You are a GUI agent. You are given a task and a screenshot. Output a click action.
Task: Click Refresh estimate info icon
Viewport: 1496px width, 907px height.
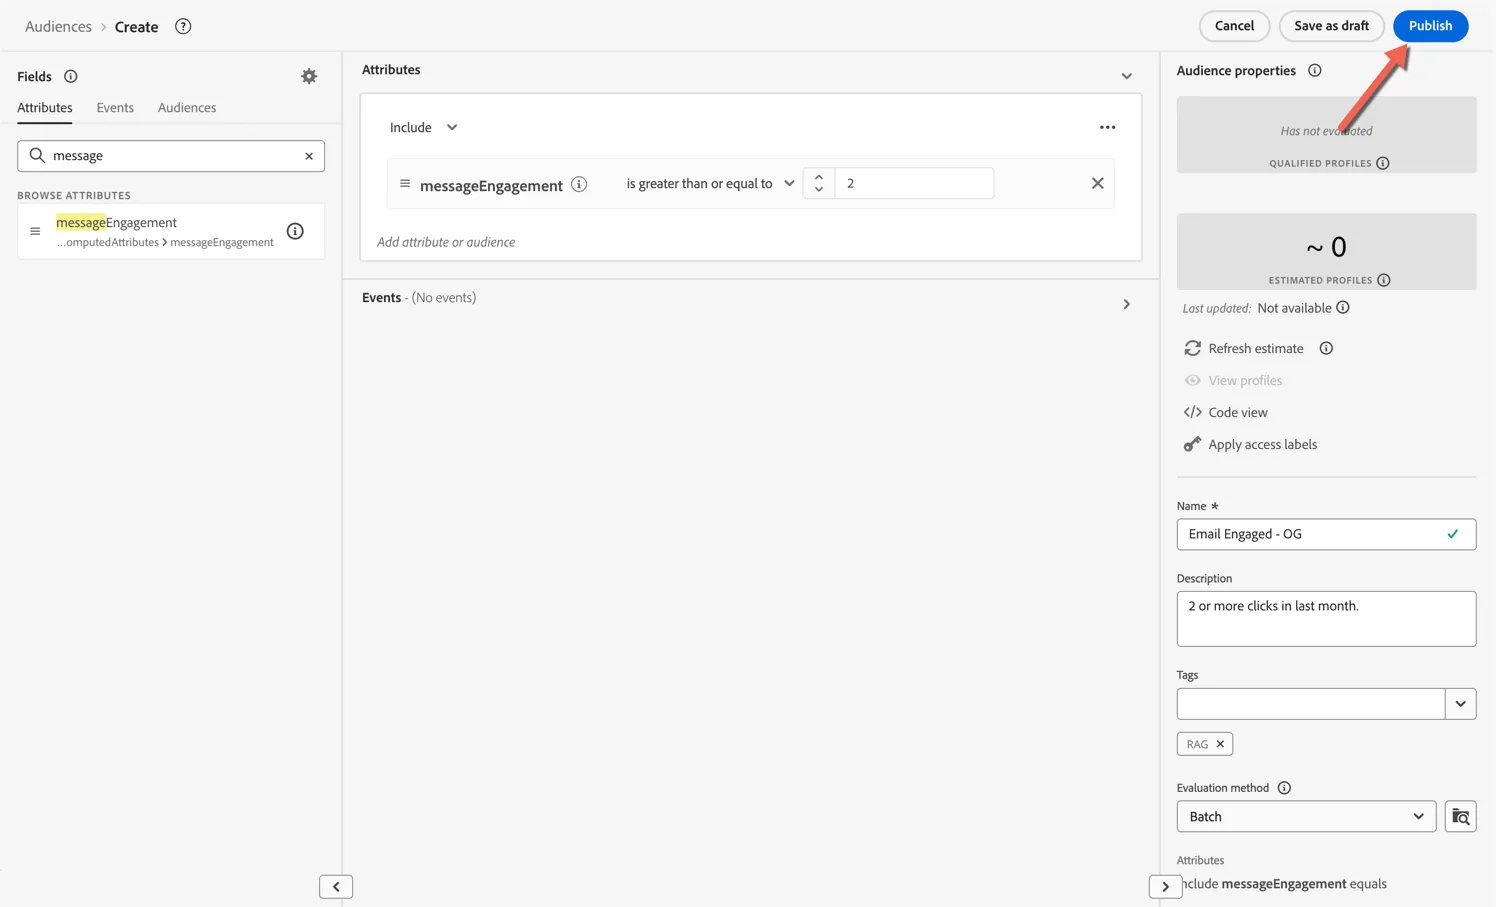point(1326,348)
